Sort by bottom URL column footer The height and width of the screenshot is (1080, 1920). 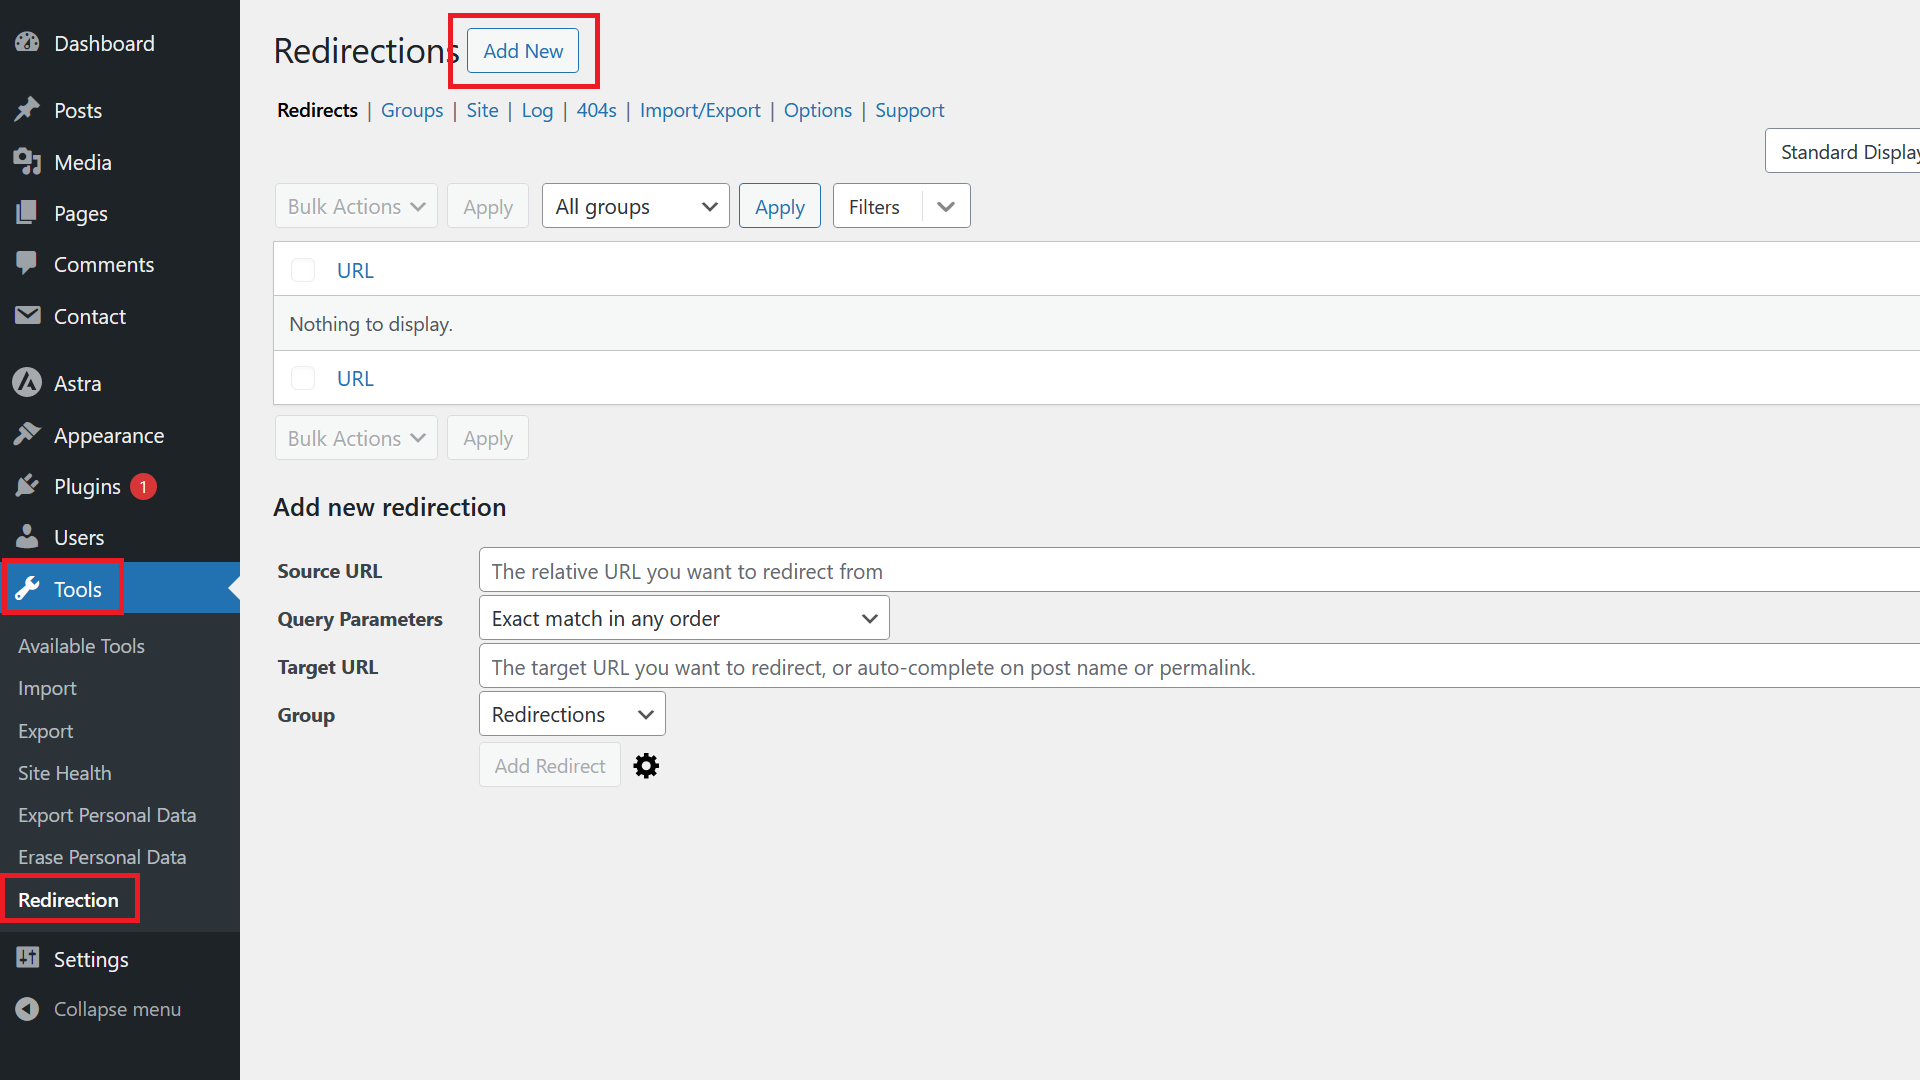pyautogui.click(x=355, y=378)
